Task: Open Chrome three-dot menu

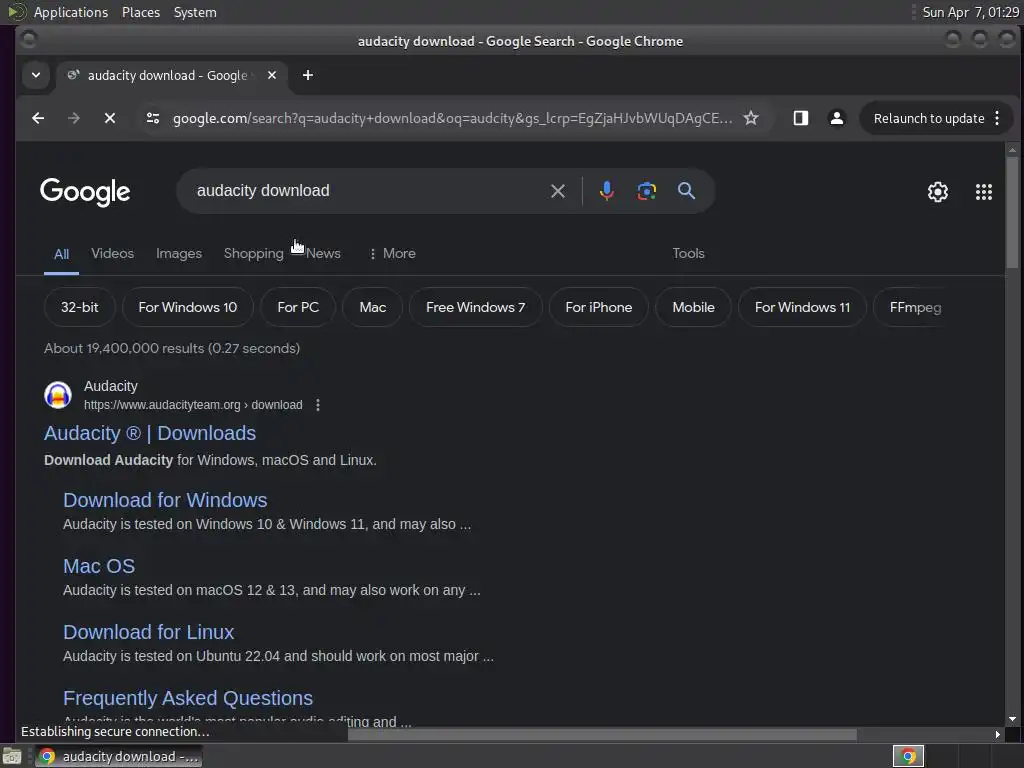Action: click(x=997, y=118)
